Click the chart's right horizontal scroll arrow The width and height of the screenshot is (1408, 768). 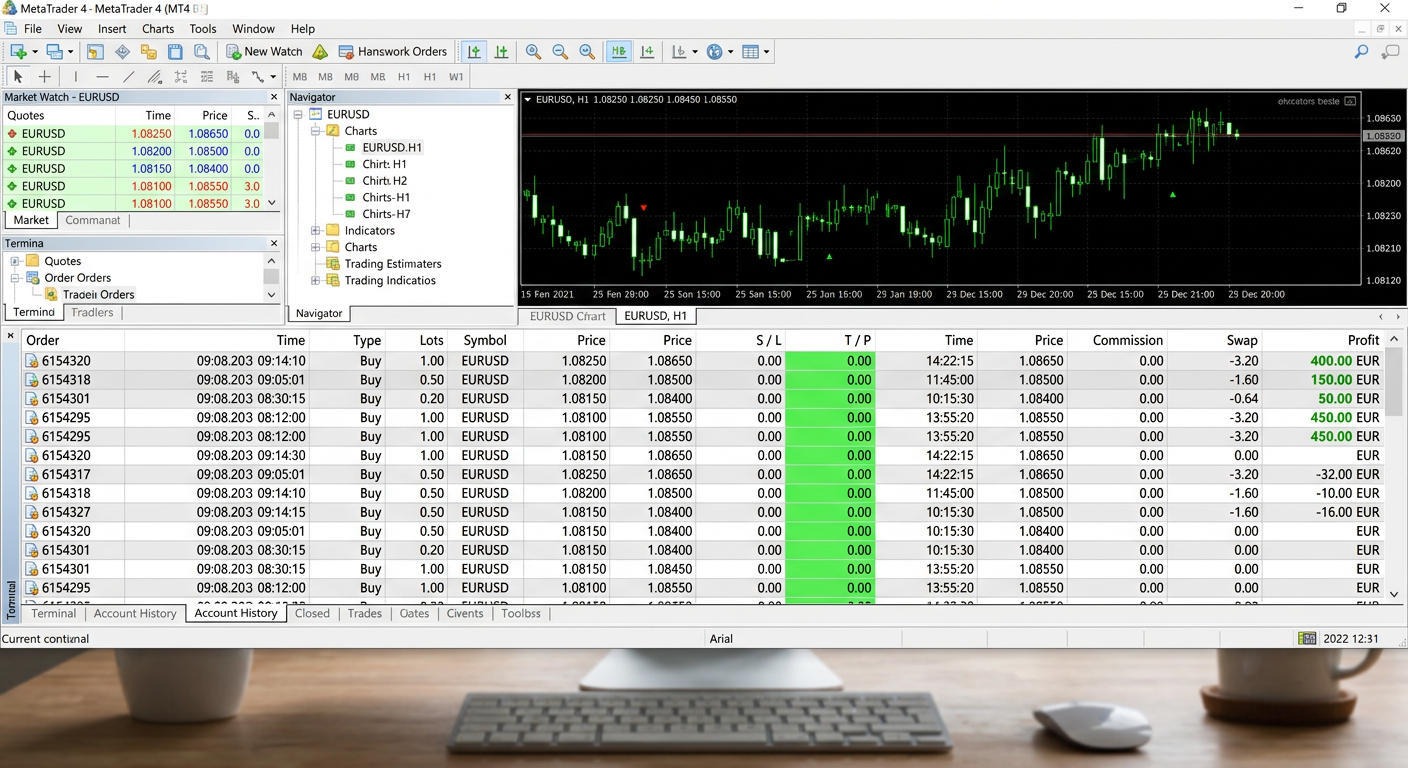[1397, 316]
